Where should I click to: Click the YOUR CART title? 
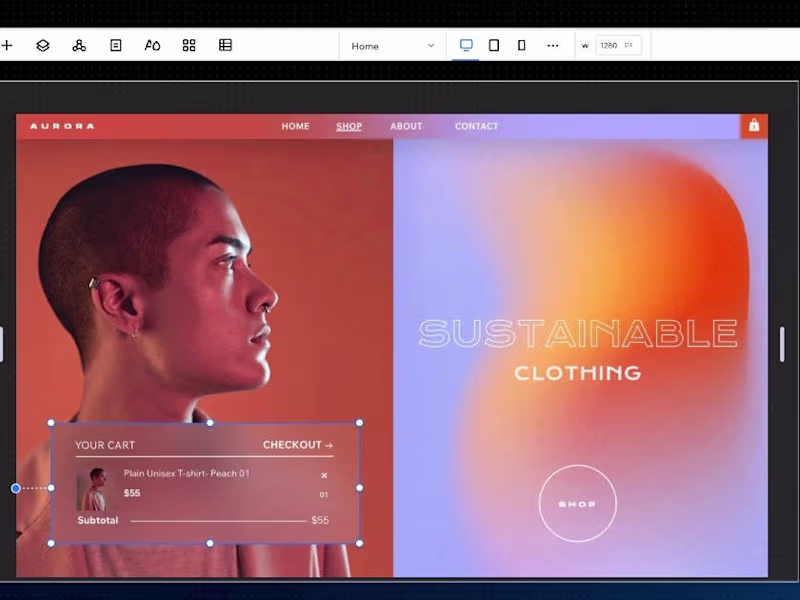point(105,445)
